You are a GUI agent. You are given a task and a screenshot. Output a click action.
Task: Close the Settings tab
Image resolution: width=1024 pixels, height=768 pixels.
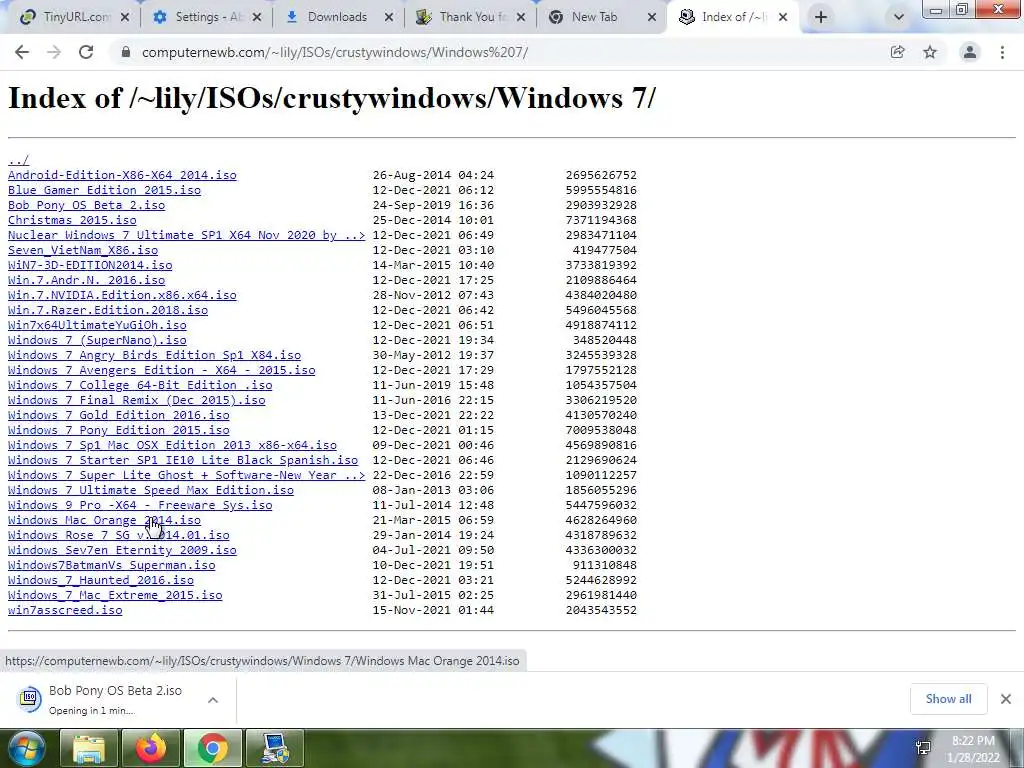(x=257, y=17)
